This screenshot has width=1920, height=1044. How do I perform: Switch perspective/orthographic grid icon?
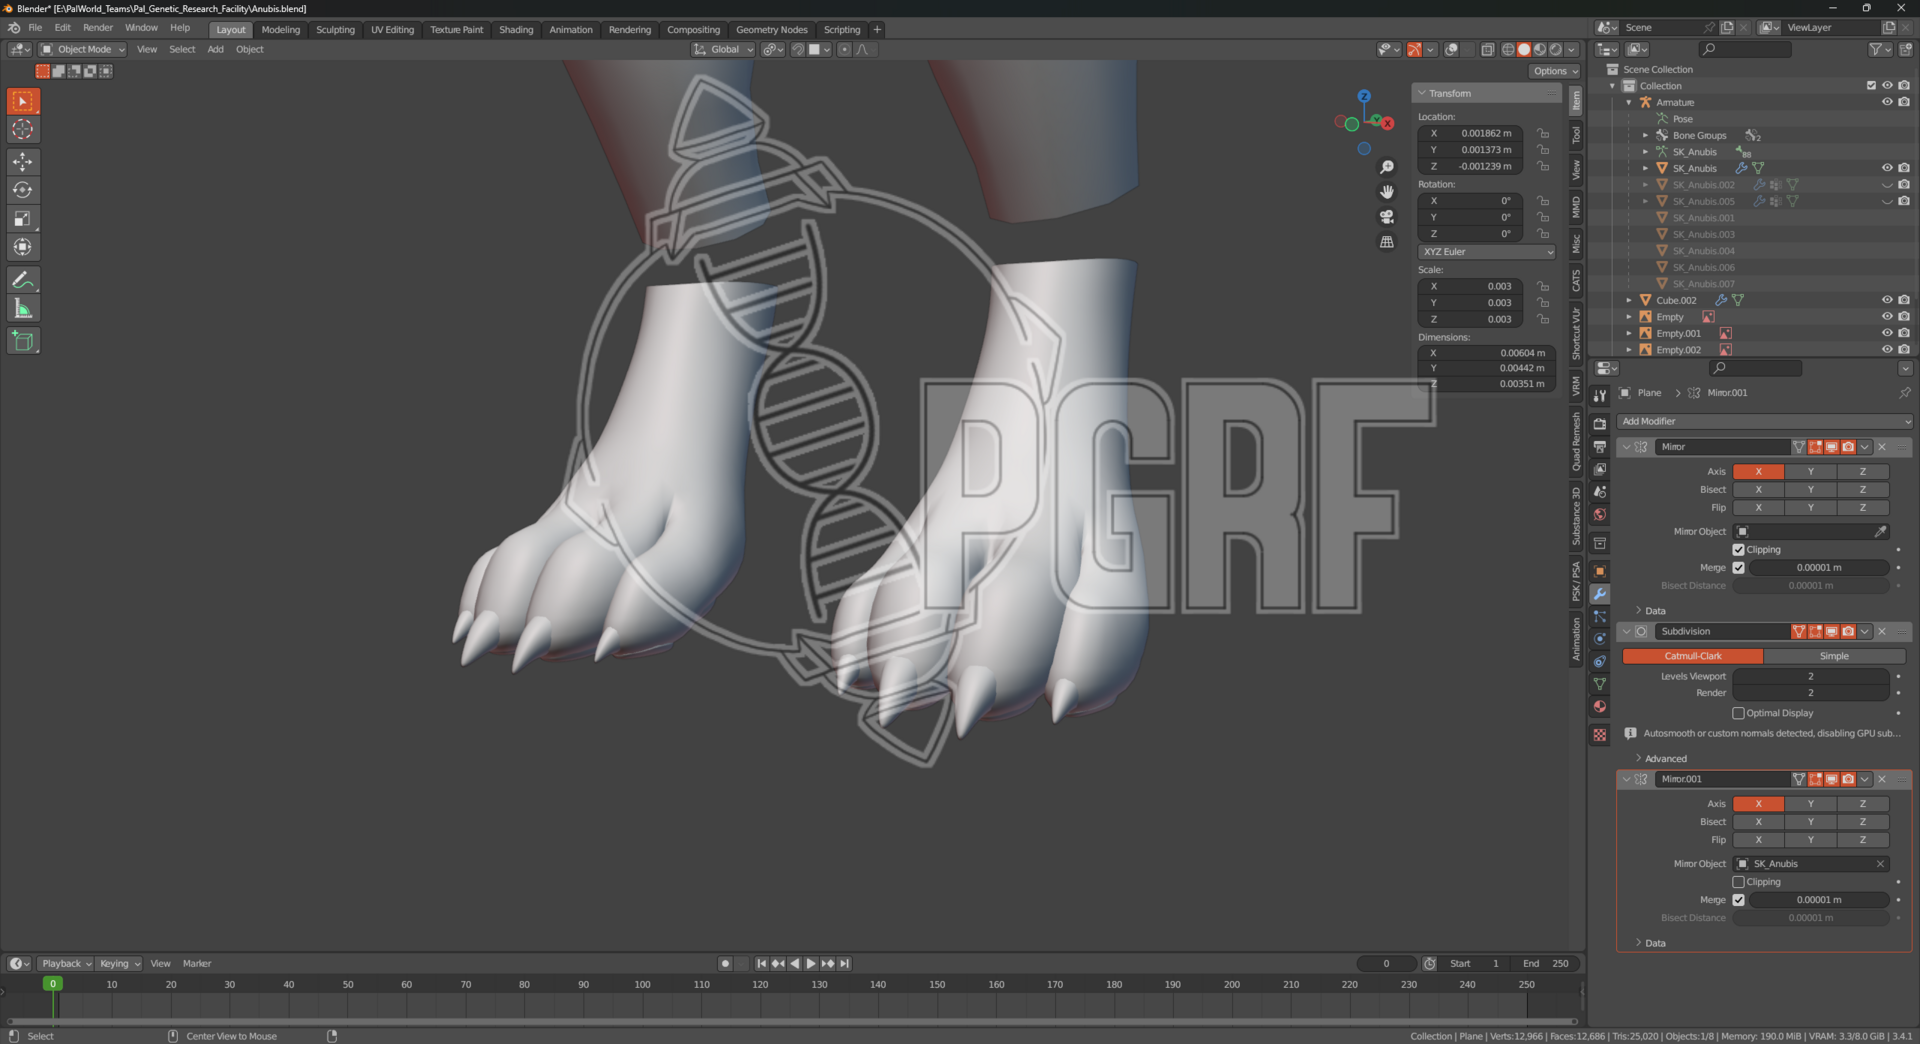[x=1387, y=242]
